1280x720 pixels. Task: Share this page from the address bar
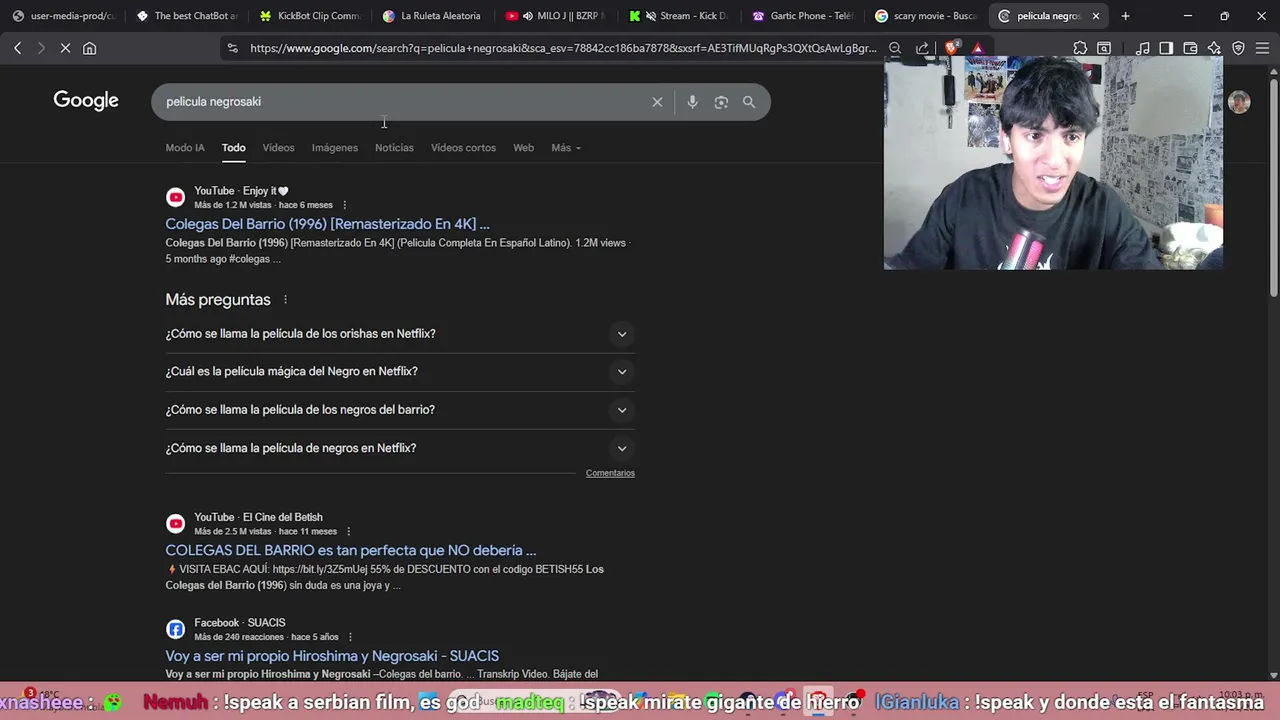tap(922, 48)
